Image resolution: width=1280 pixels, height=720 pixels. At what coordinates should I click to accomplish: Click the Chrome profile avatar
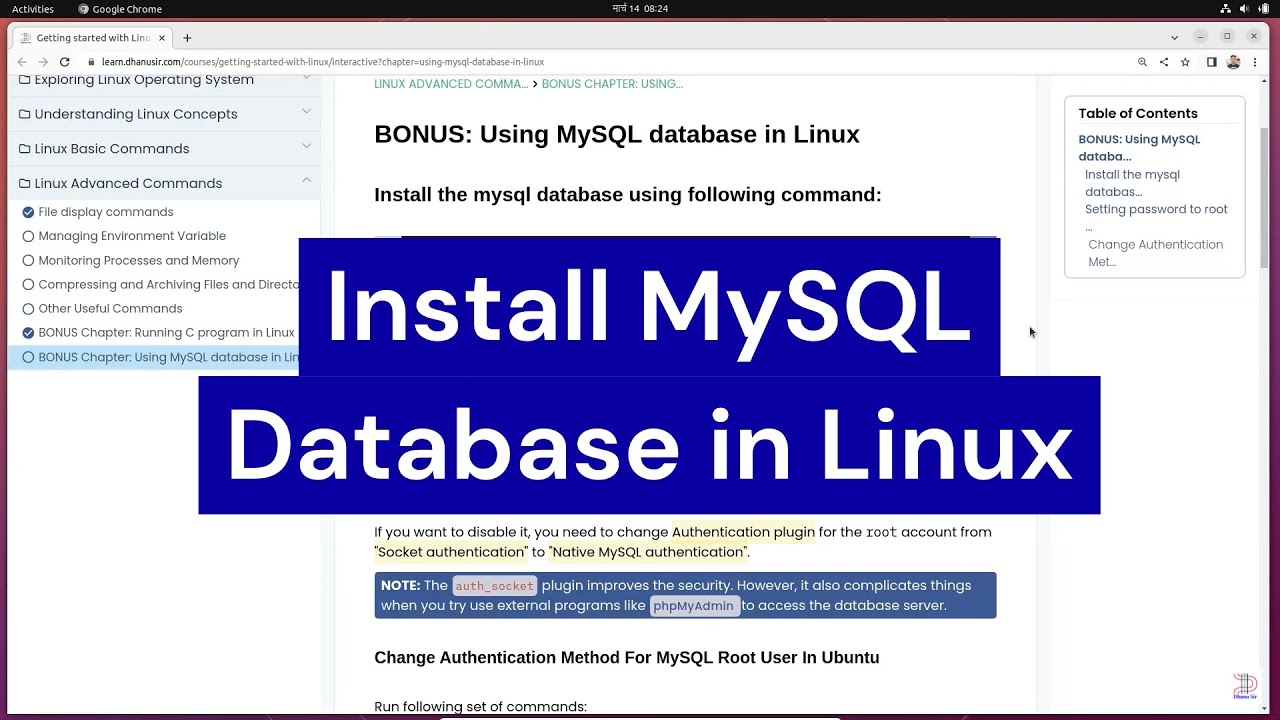(1233, 62)
